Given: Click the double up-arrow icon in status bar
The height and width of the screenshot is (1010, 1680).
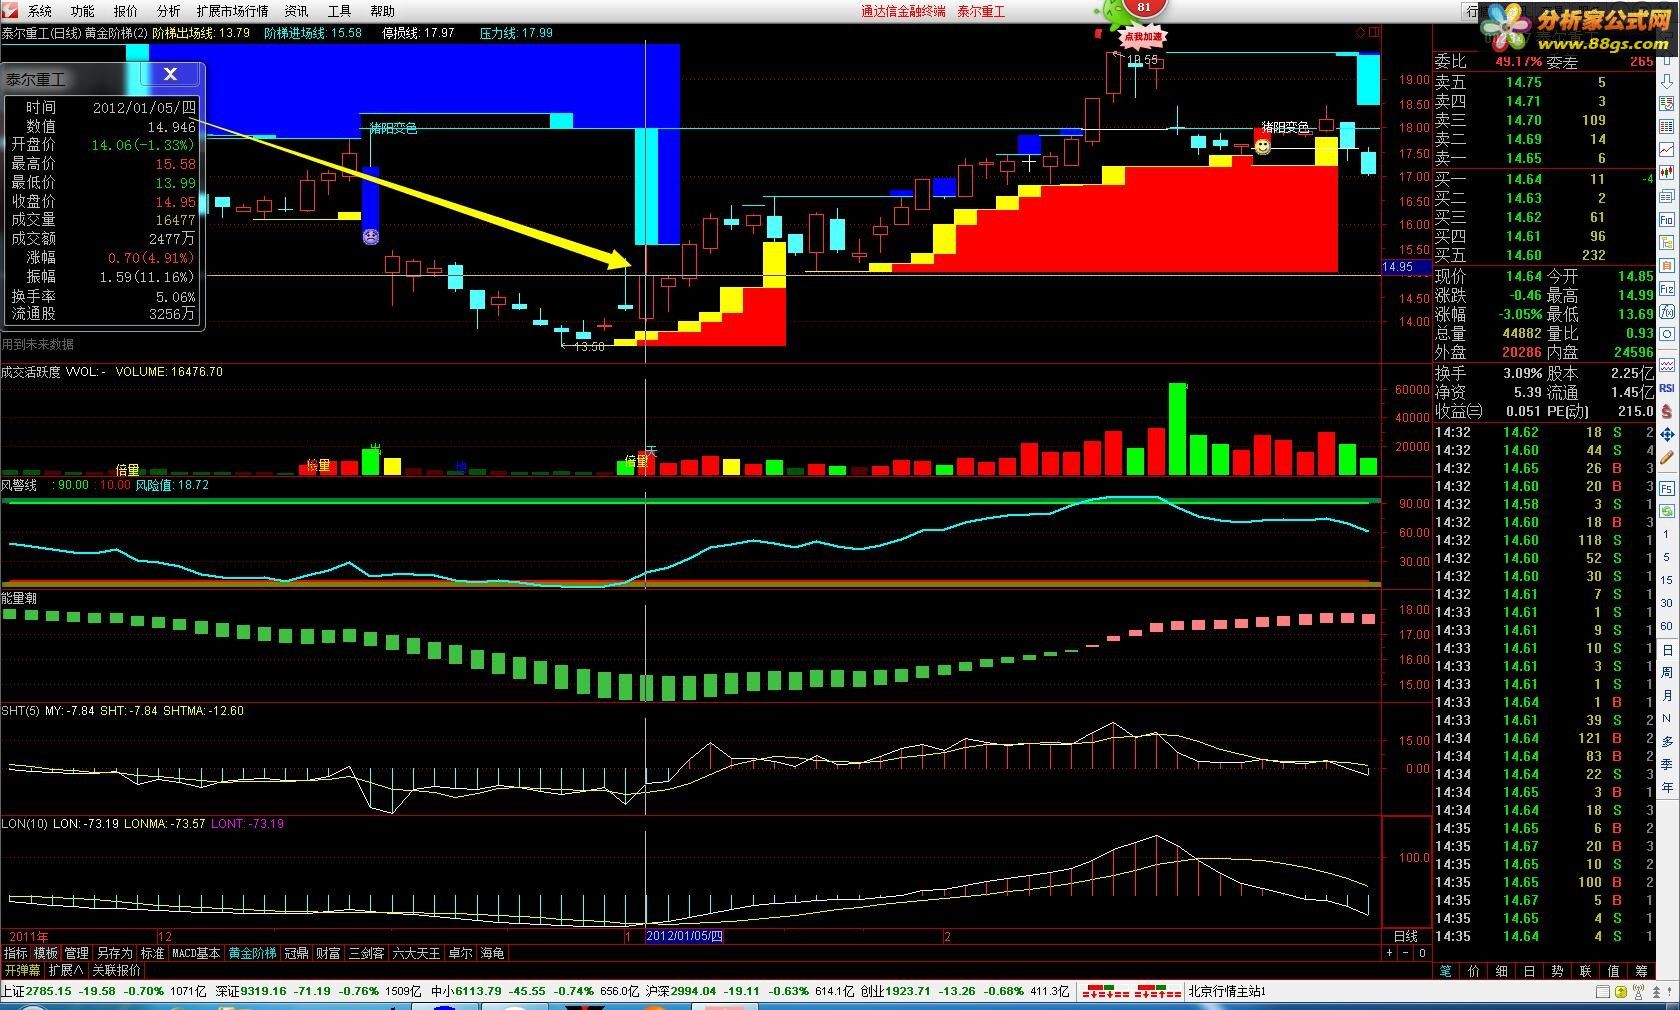Looking at the screenshot, I should [x=1656, y=991].
